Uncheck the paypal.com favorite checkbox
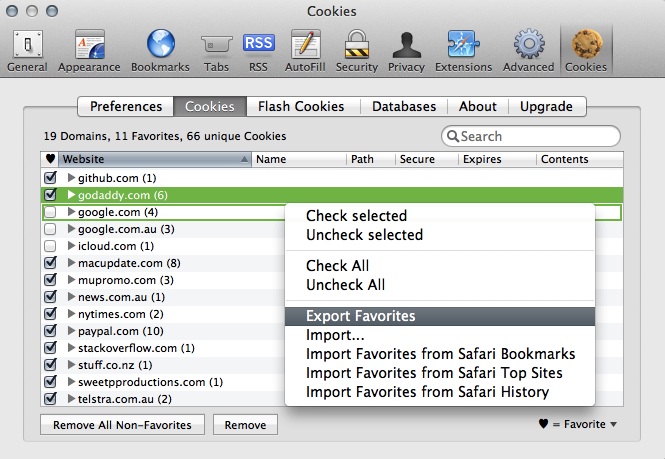 point(50,331)
